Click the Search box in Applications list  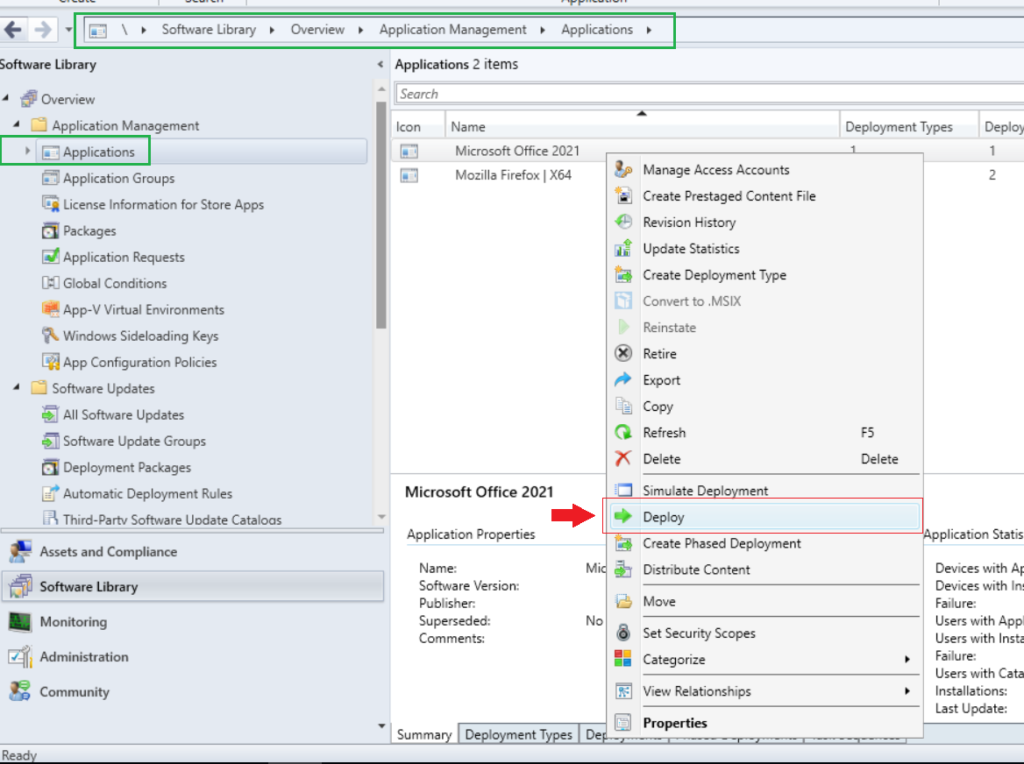(x=709, y=93)
